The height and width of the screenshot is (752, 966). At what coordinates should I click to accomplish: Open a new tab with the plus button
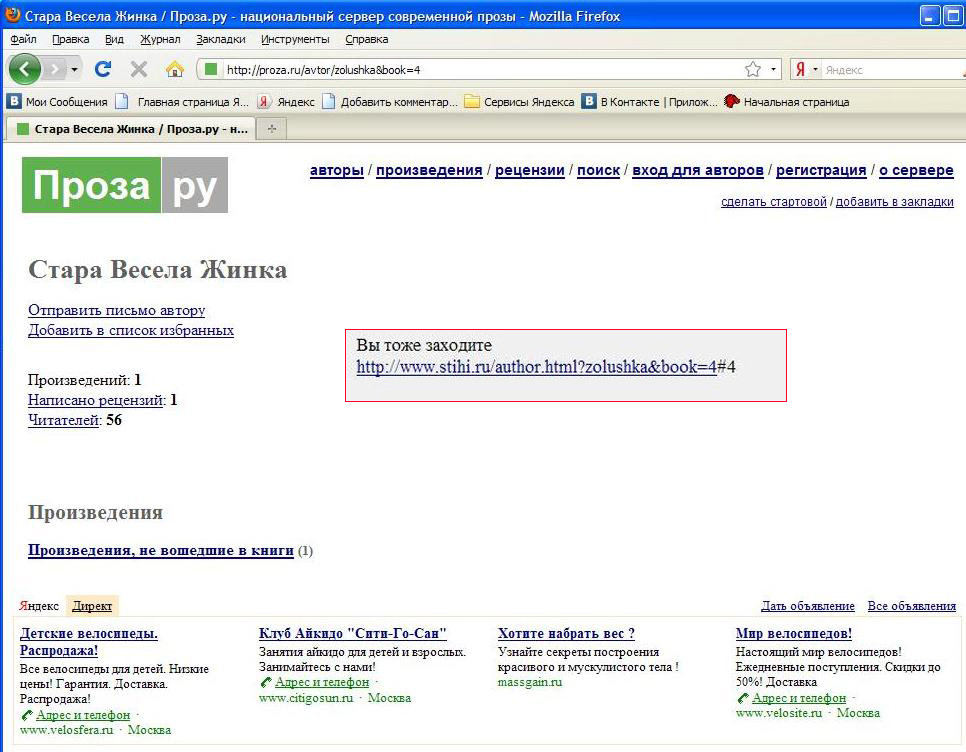click(272, 129)
